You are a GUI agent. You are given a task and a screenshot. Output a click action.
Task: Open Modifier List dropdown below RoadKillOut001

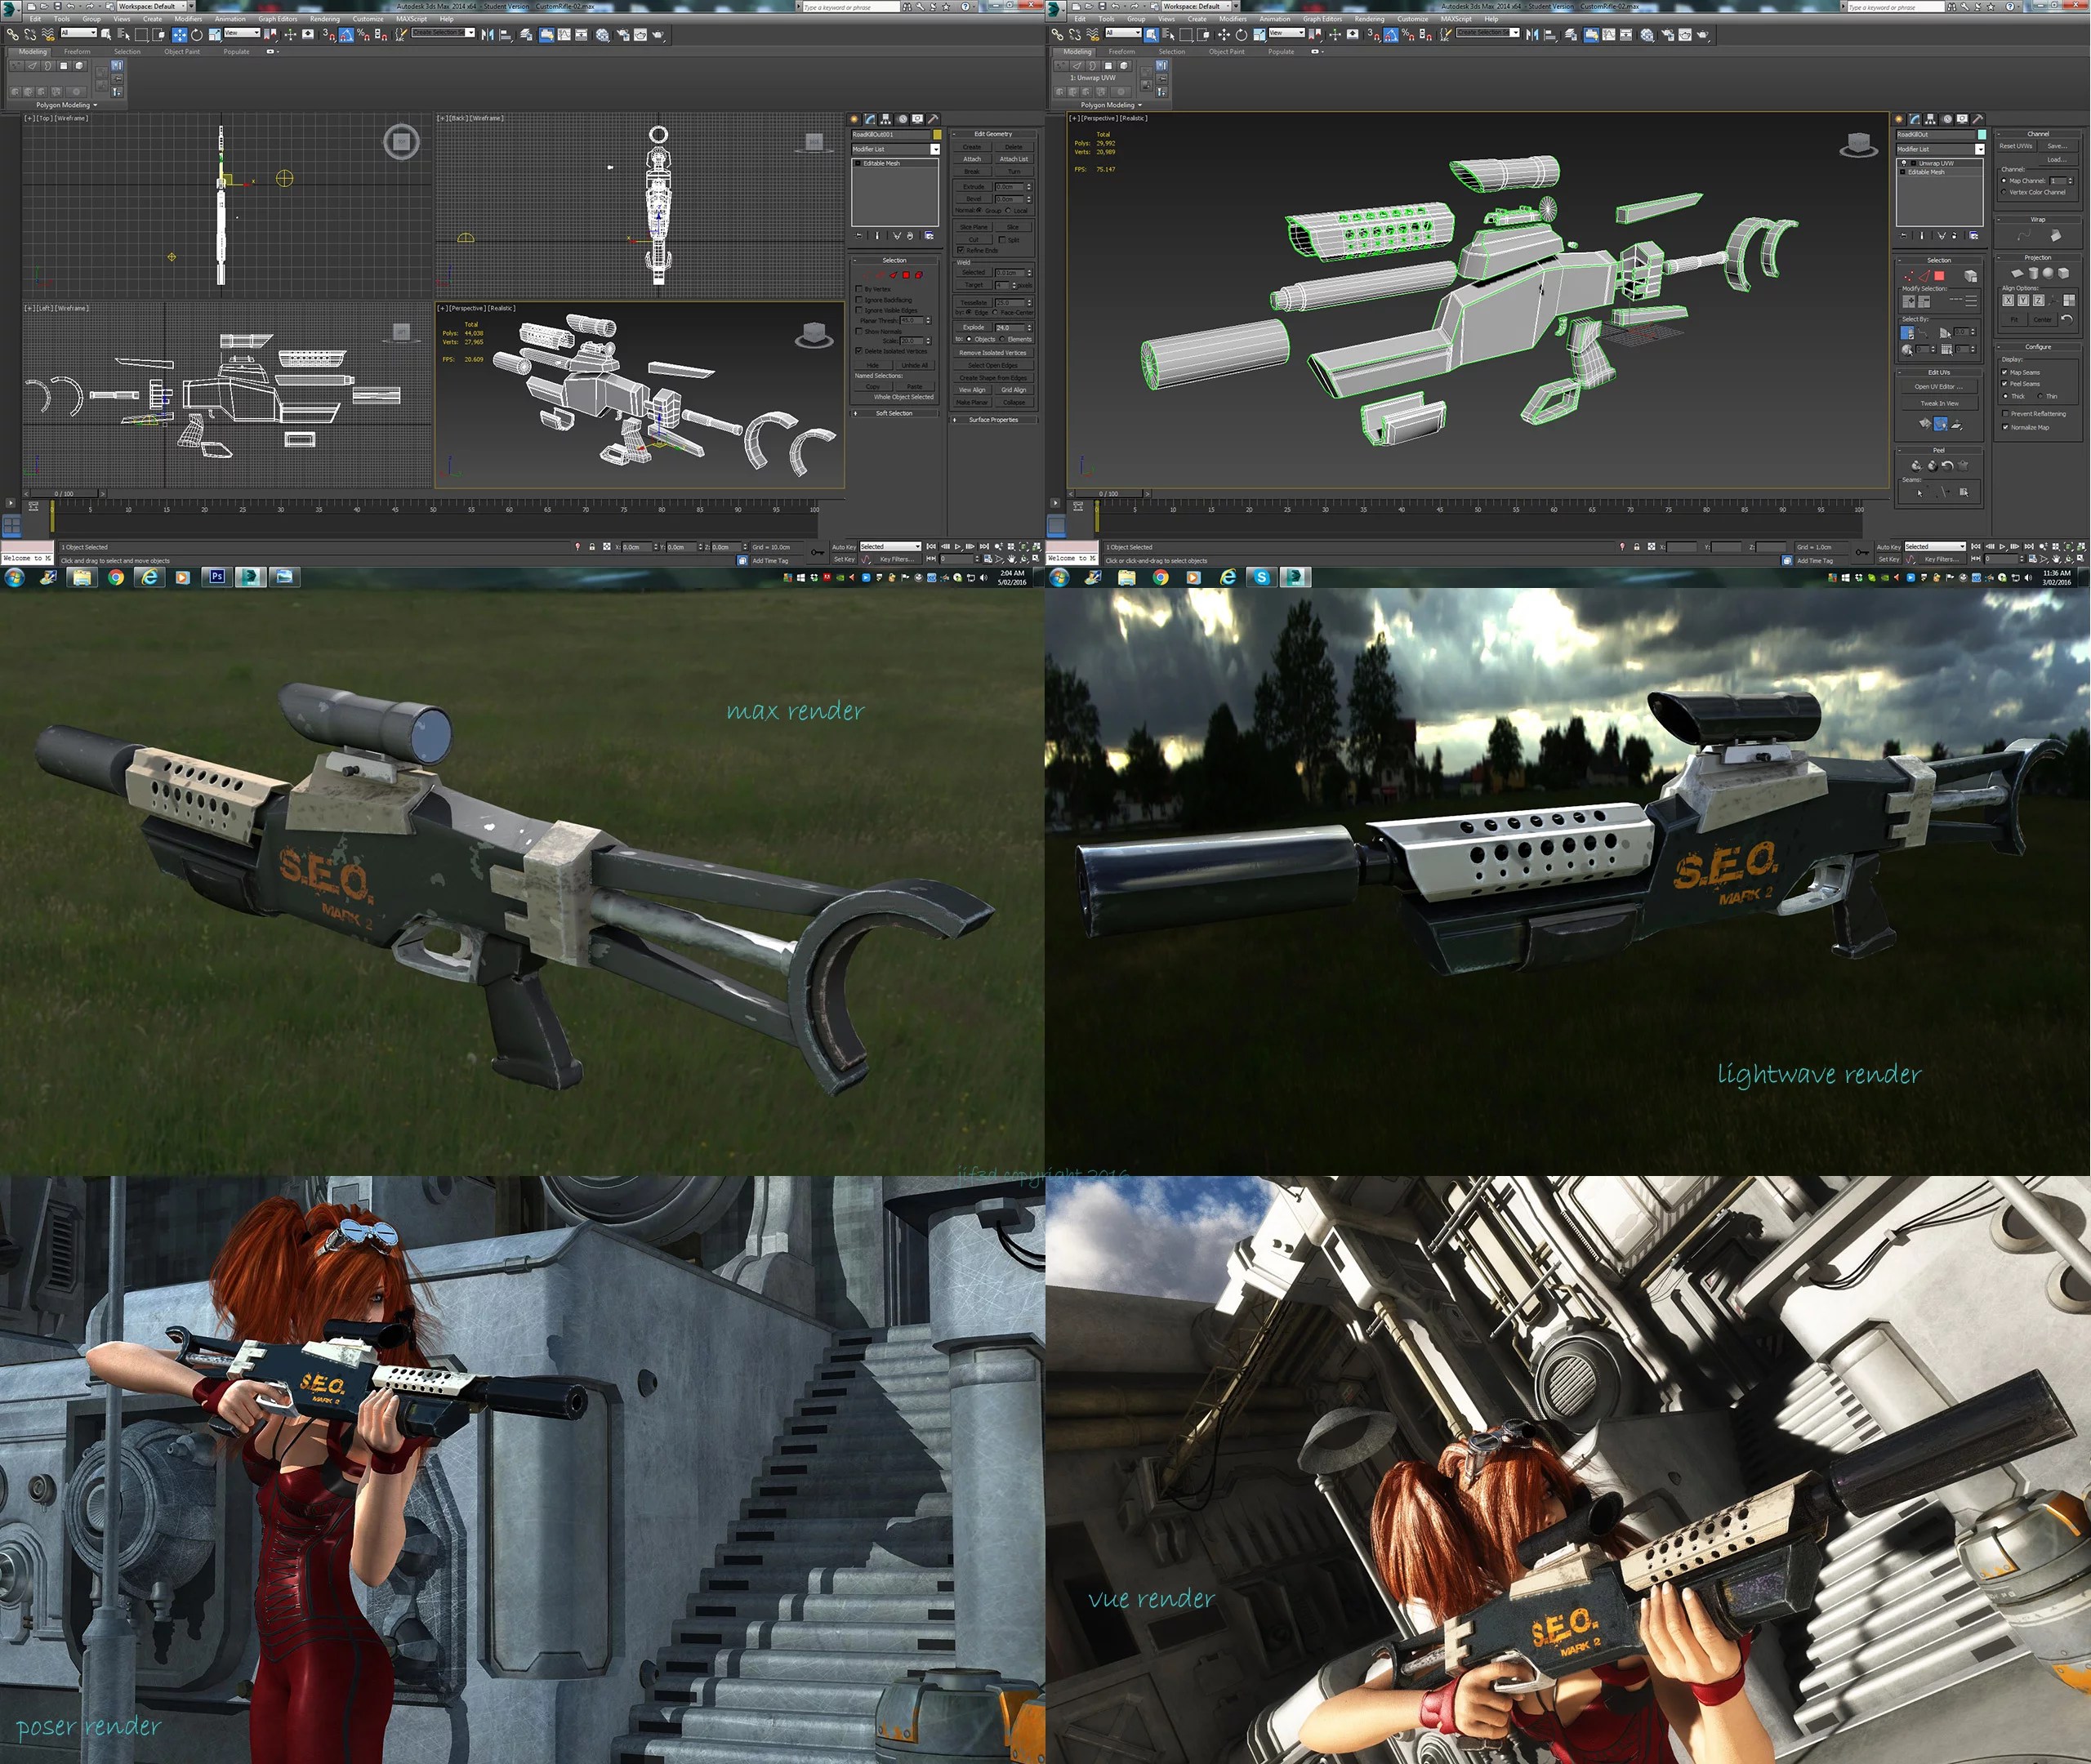[936, 150]
